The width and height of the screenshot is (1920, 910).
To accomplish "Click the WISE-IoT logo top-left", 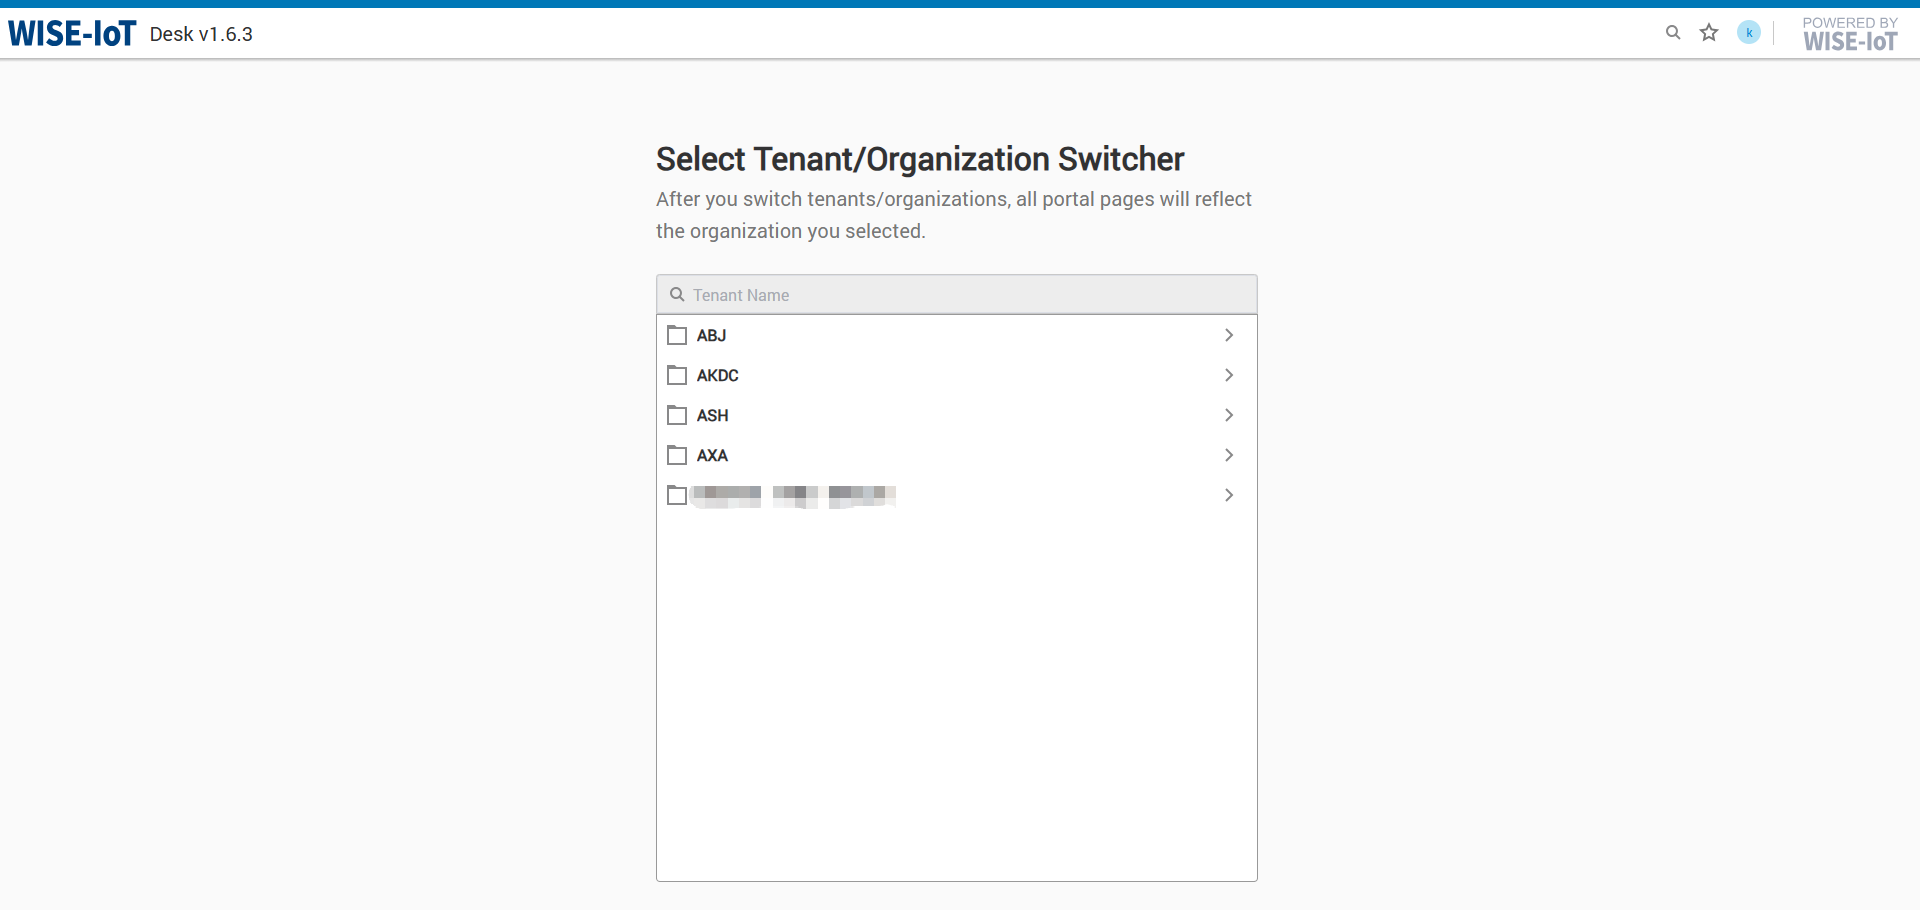I will (x=70, y=30).
